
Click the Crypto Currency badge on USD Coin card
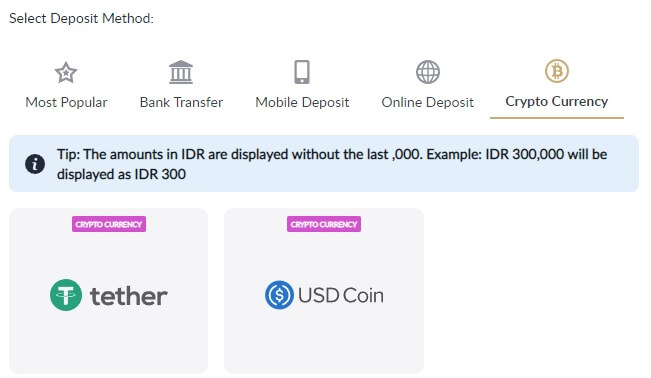coord(324,224)
